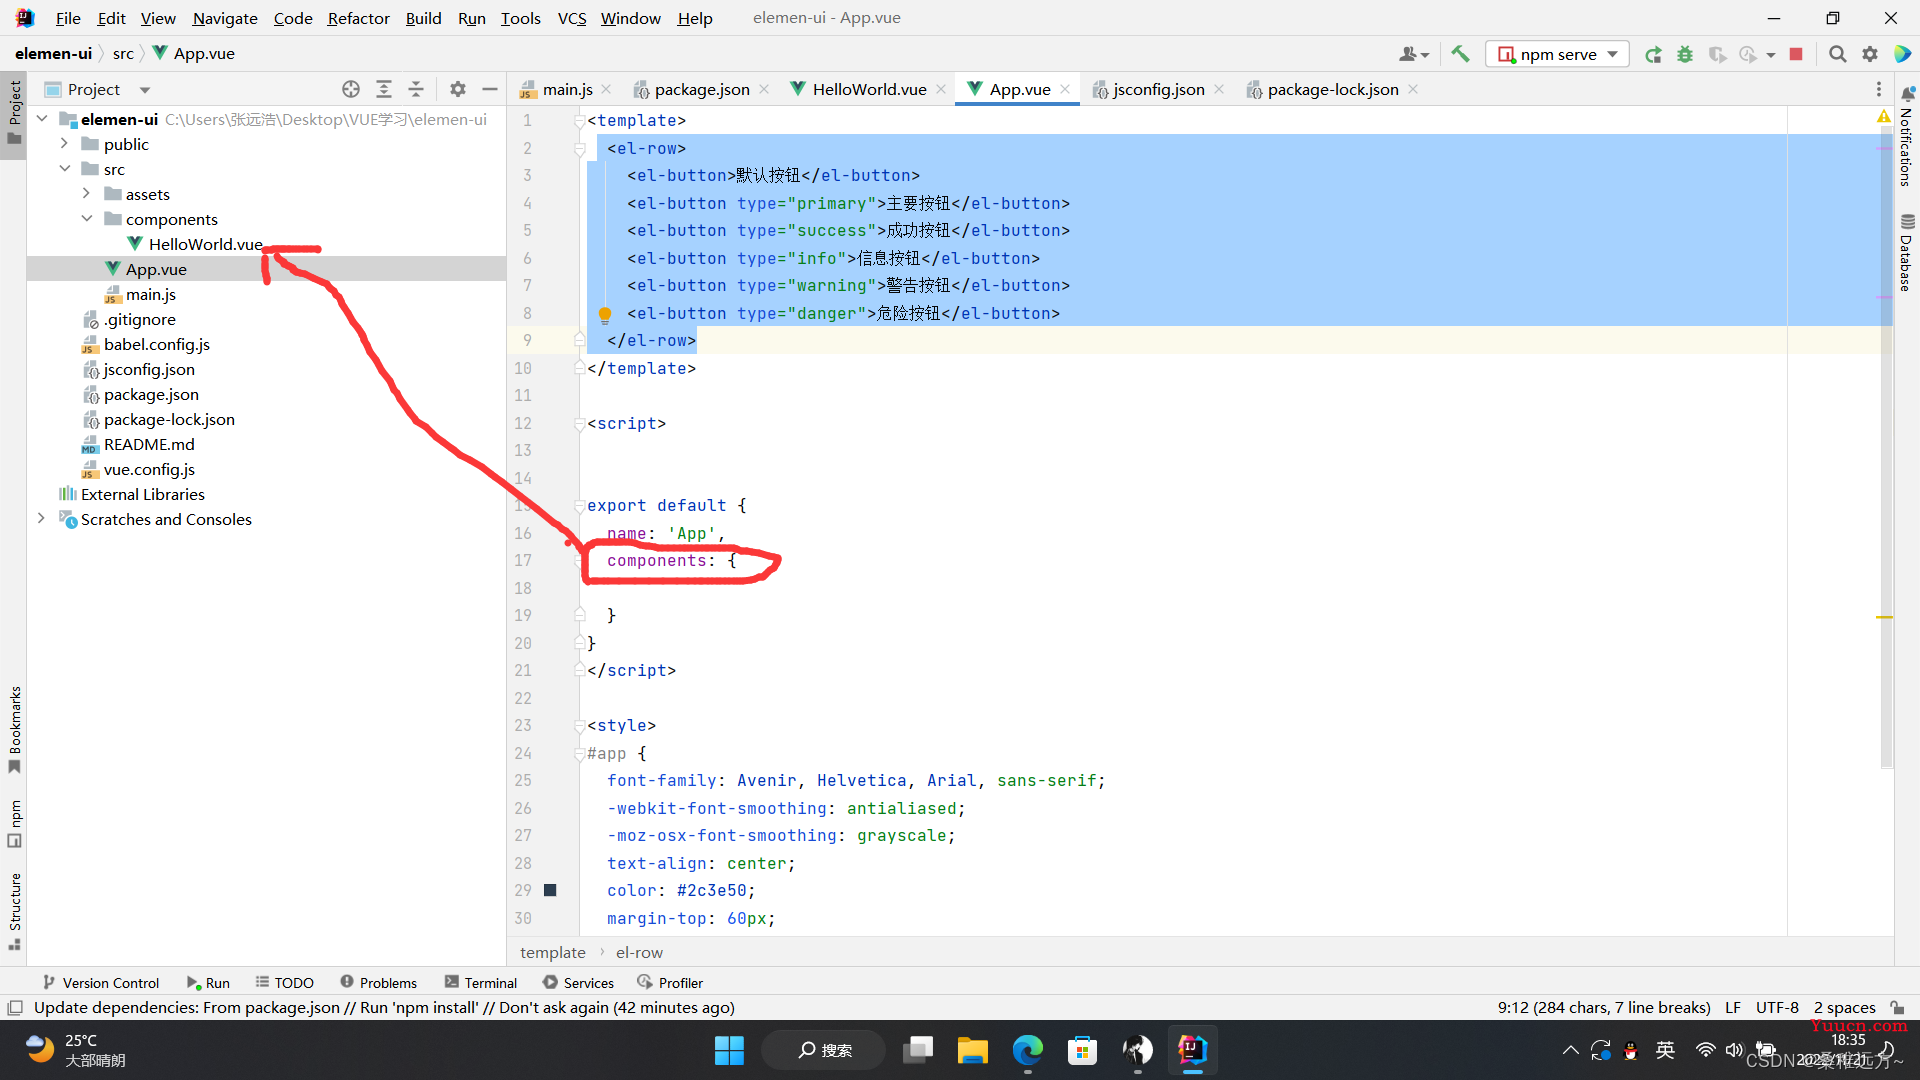Switch to the package-lock.json editor tab
This screenshot has height=1080, width=1920.
pyautogui.click(x=1332, y=89)
